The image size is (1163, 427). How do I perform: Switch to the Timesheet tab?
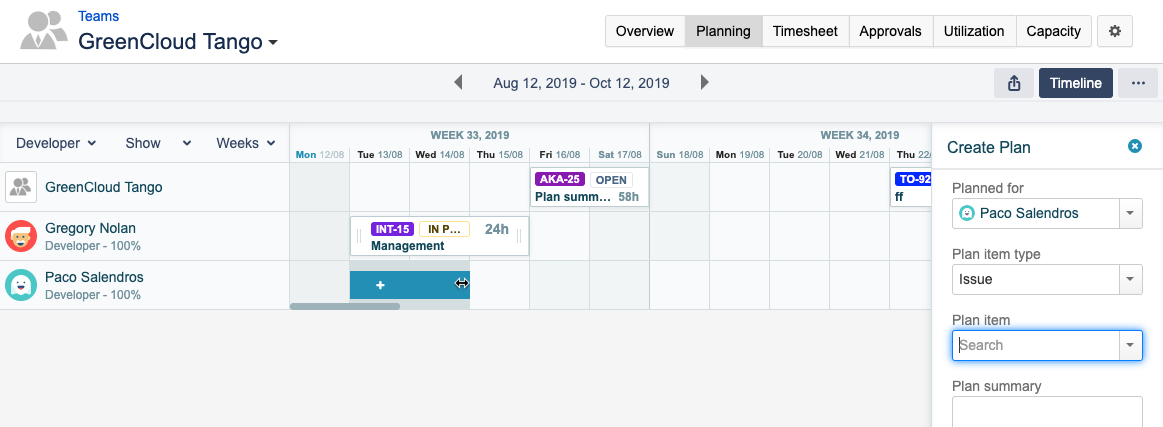[805, 31]
